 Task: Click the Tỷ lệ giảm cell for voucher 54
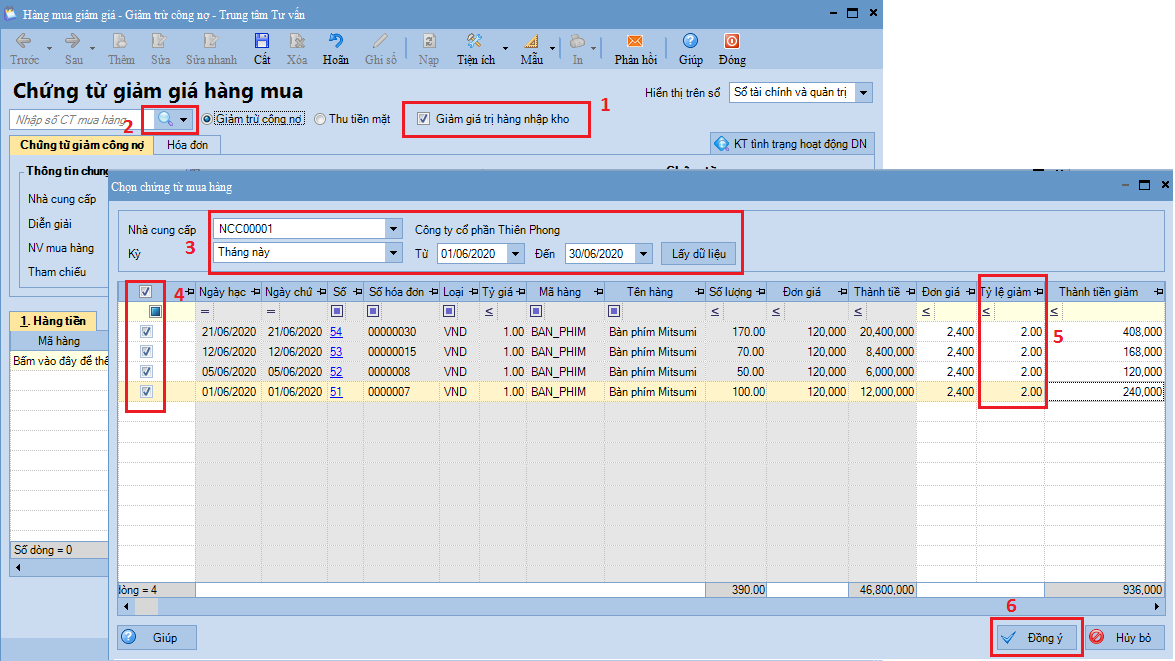tap(1011, 331)
